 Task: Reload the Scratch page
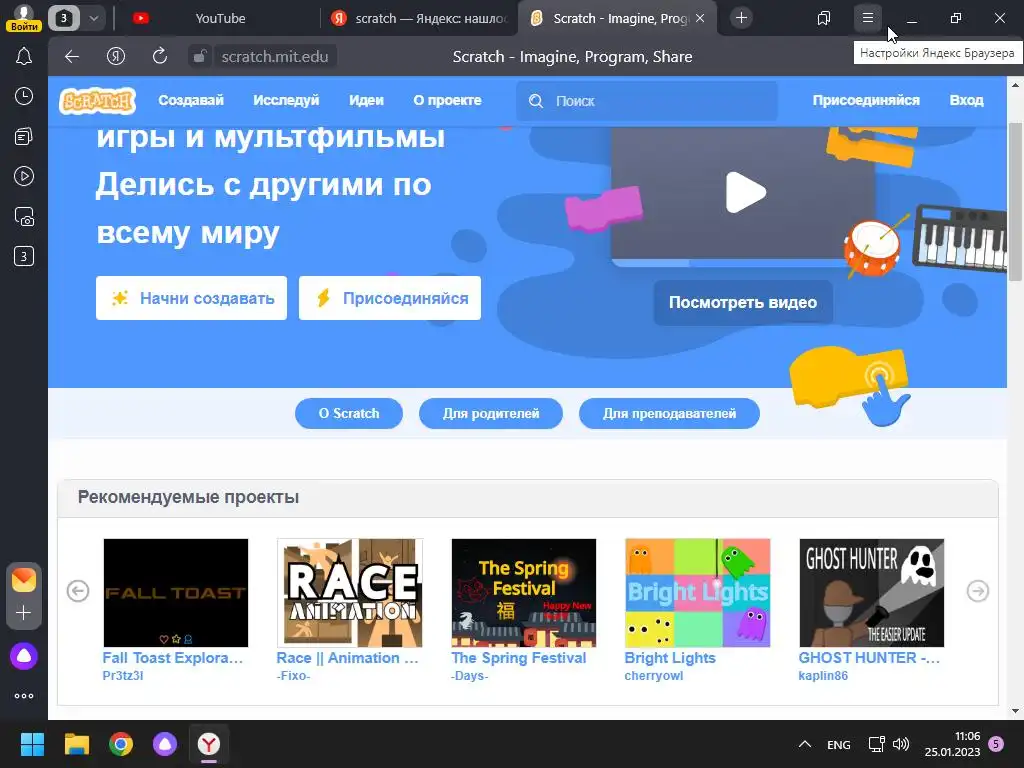159,57
